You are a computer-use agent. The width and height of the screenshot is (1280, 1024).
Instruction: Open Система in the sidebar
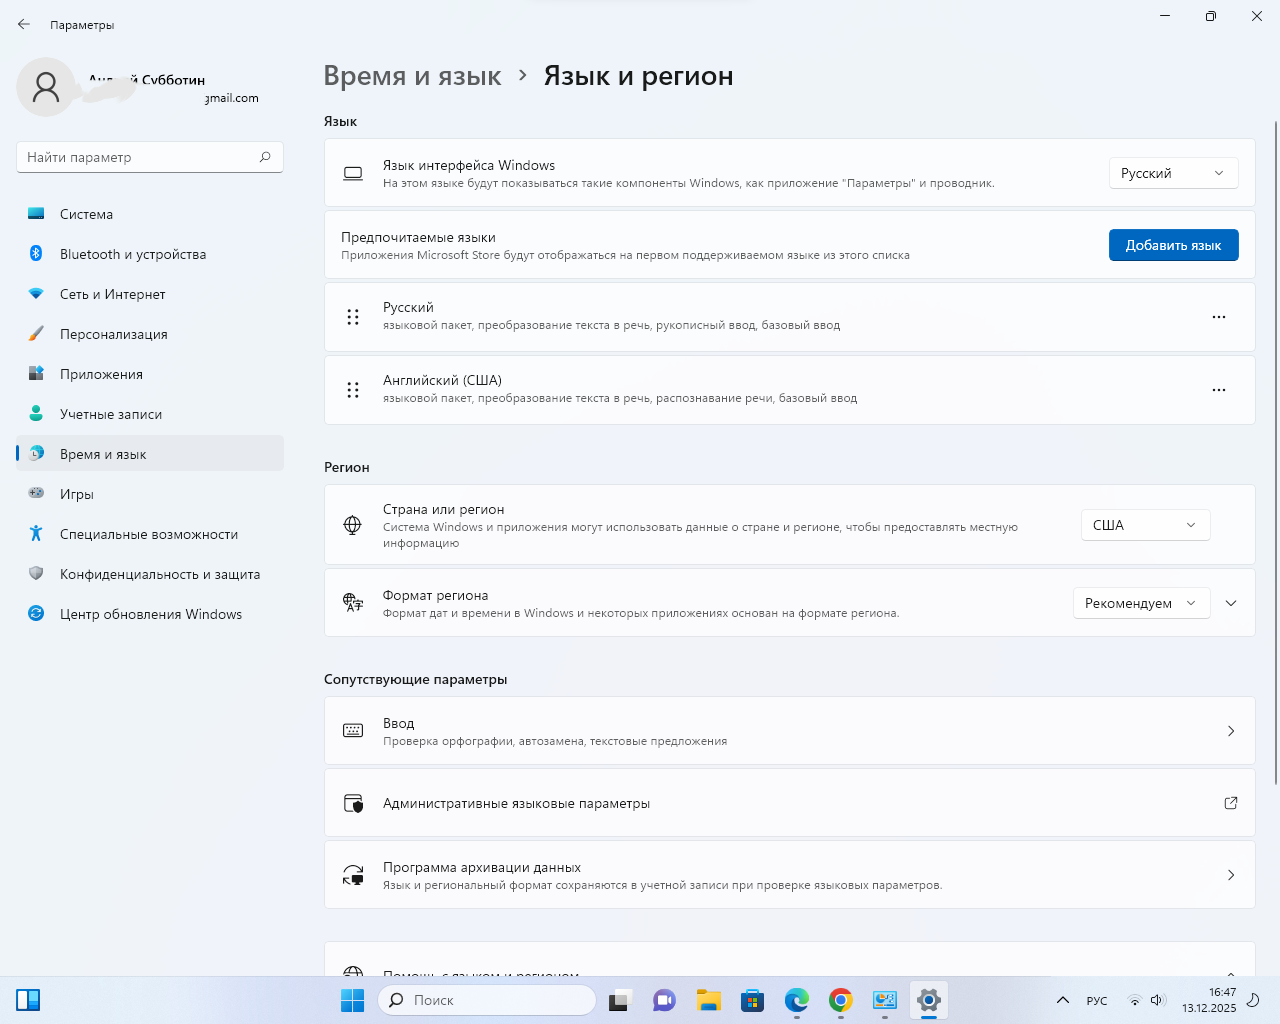pos(150,214)
